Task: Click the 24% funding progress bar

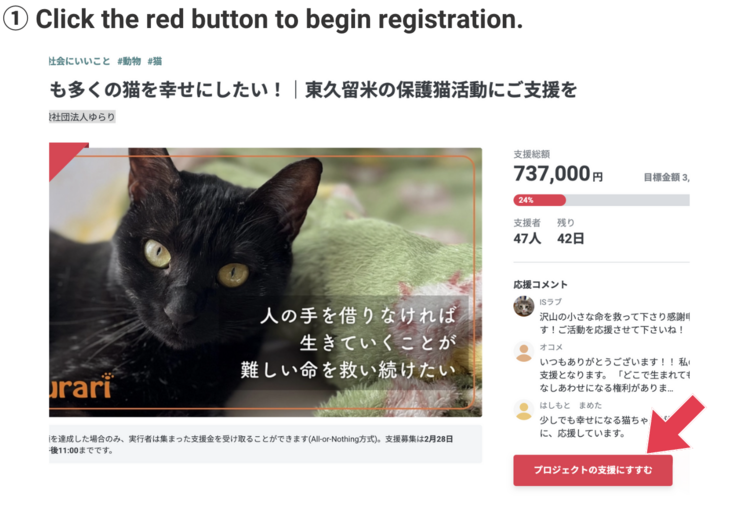Action: (x=601, y=200)
